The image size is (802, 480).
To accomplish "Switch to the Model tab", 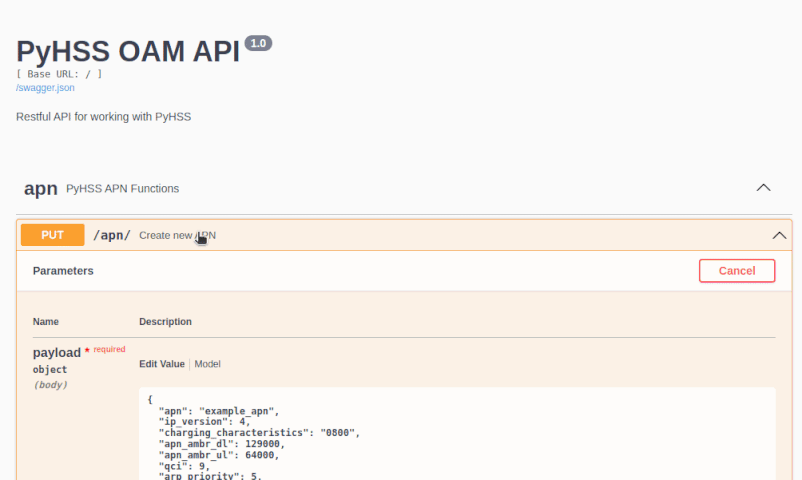I will pos(207,364).
